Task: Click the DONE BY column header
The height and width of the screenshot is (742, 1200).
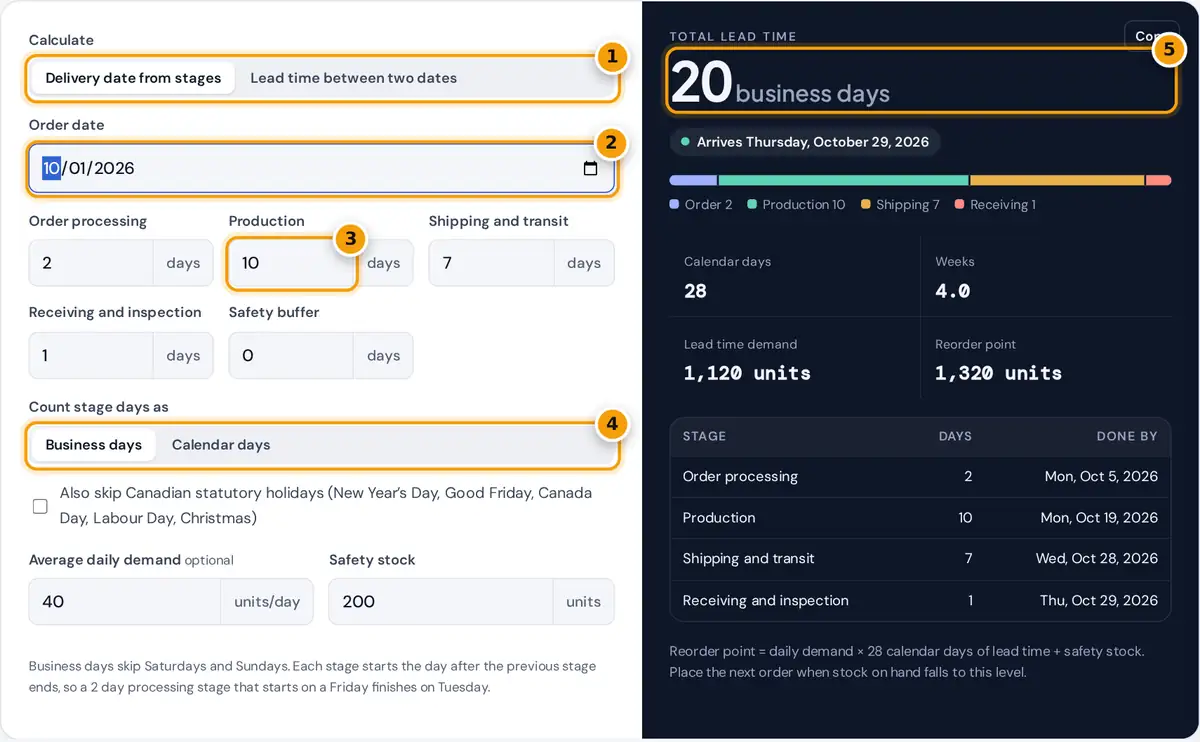Action: pos(1125,436)
